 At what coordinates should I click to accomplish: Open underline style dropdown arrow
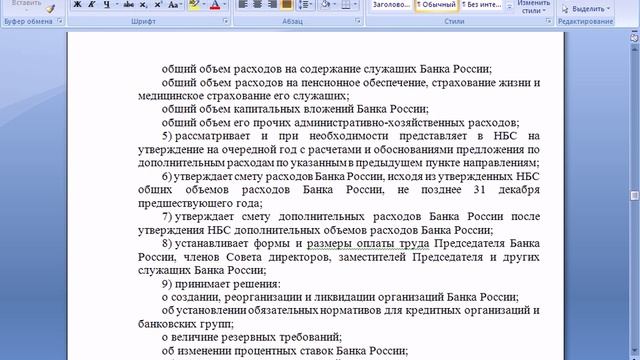[117, 4]
